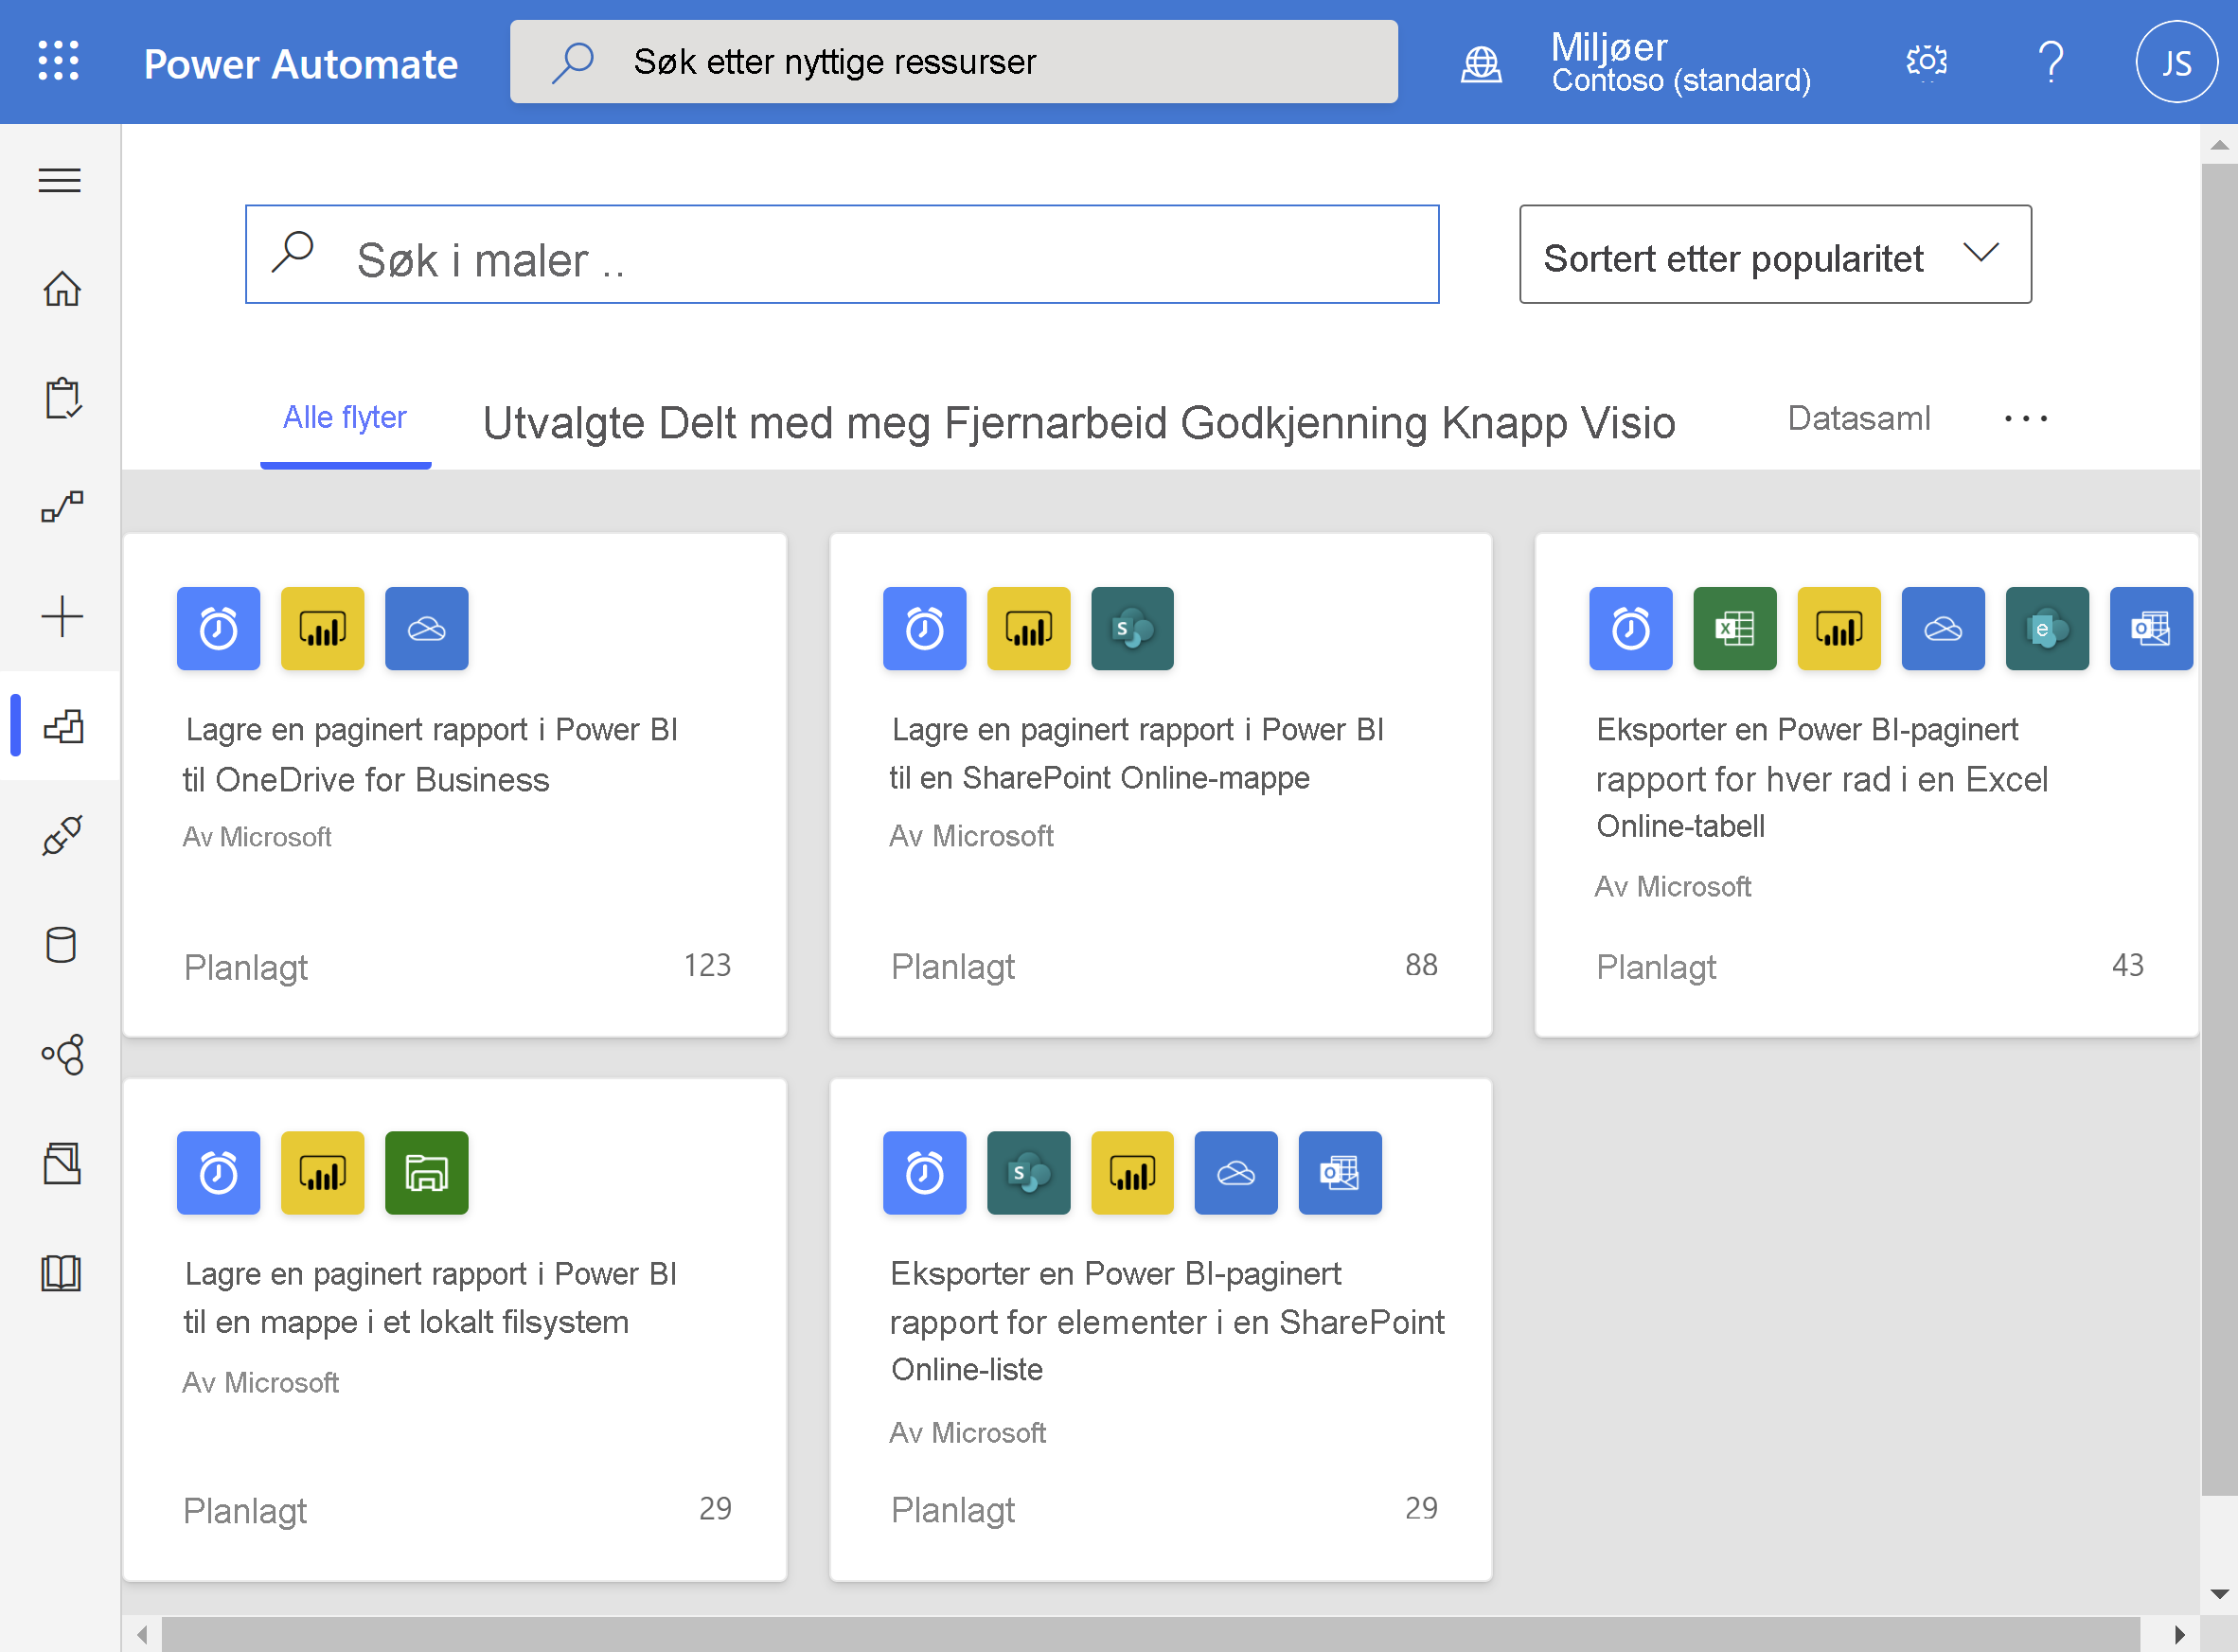Click the My Flows clipboard icon
The width and height of the screenshot is (2238, 1652).
(x=61, y=398)
